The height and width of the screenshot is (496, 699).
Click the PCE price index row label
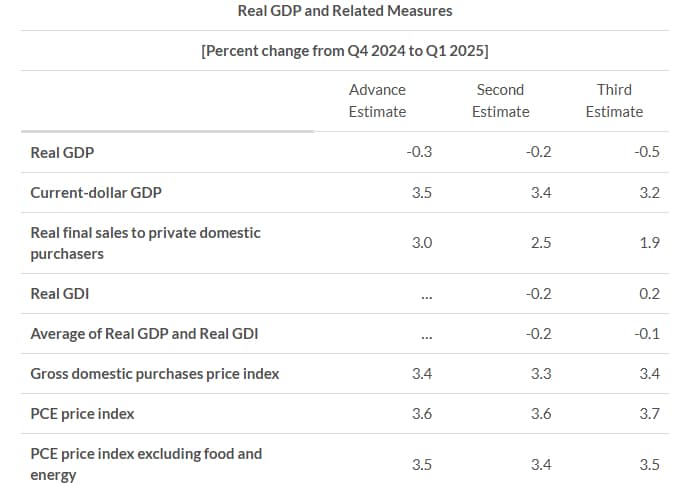tap(82, 414)
